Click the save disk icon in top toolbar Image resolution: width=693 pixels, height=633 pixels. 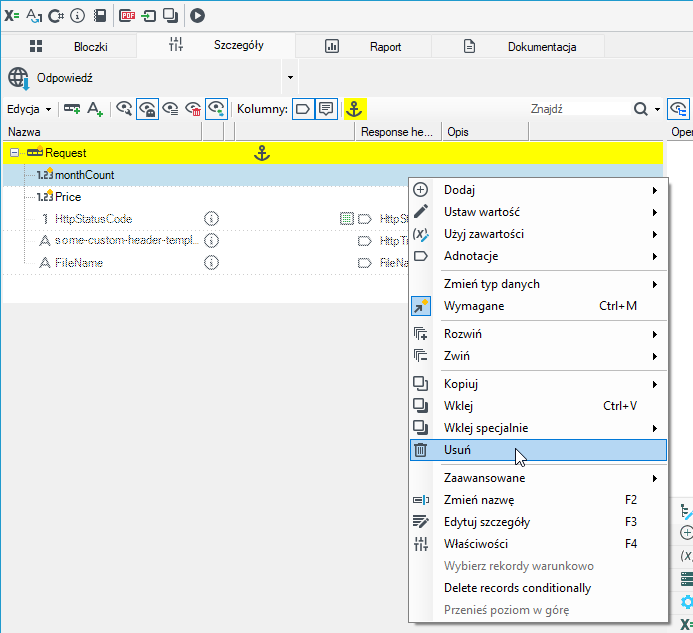[100, 16]
